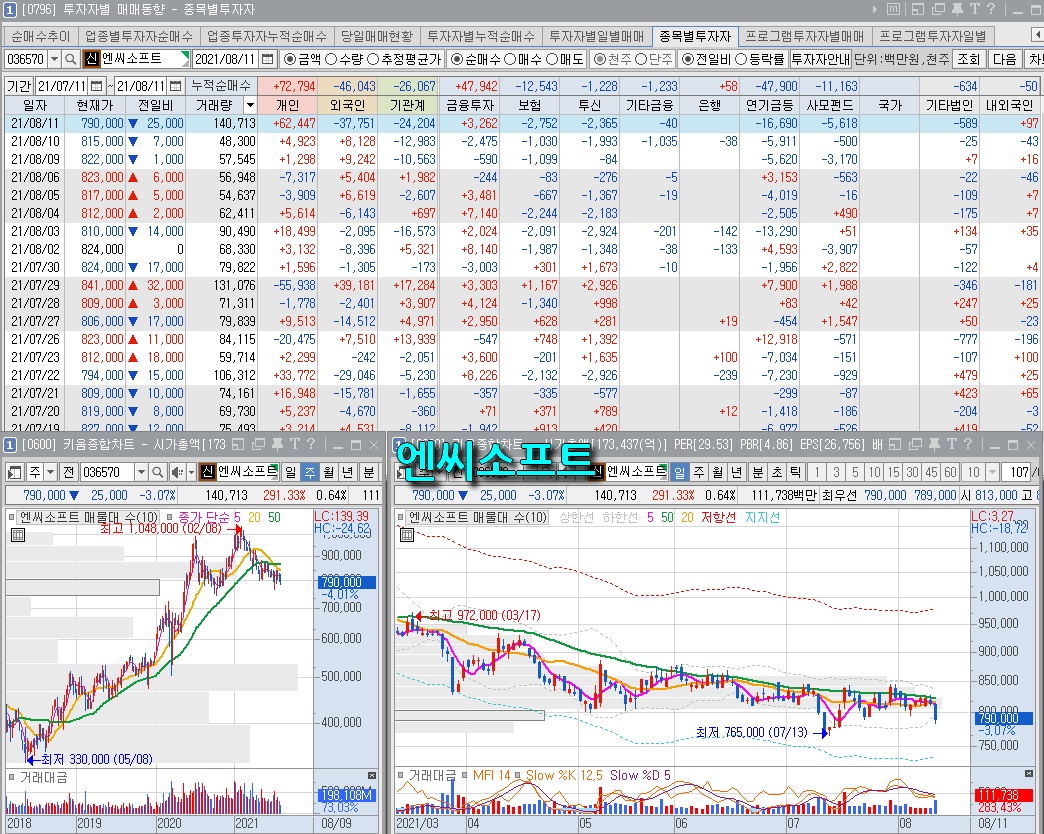Open the stock code 036570 dropdown arrow

point(55,59)
